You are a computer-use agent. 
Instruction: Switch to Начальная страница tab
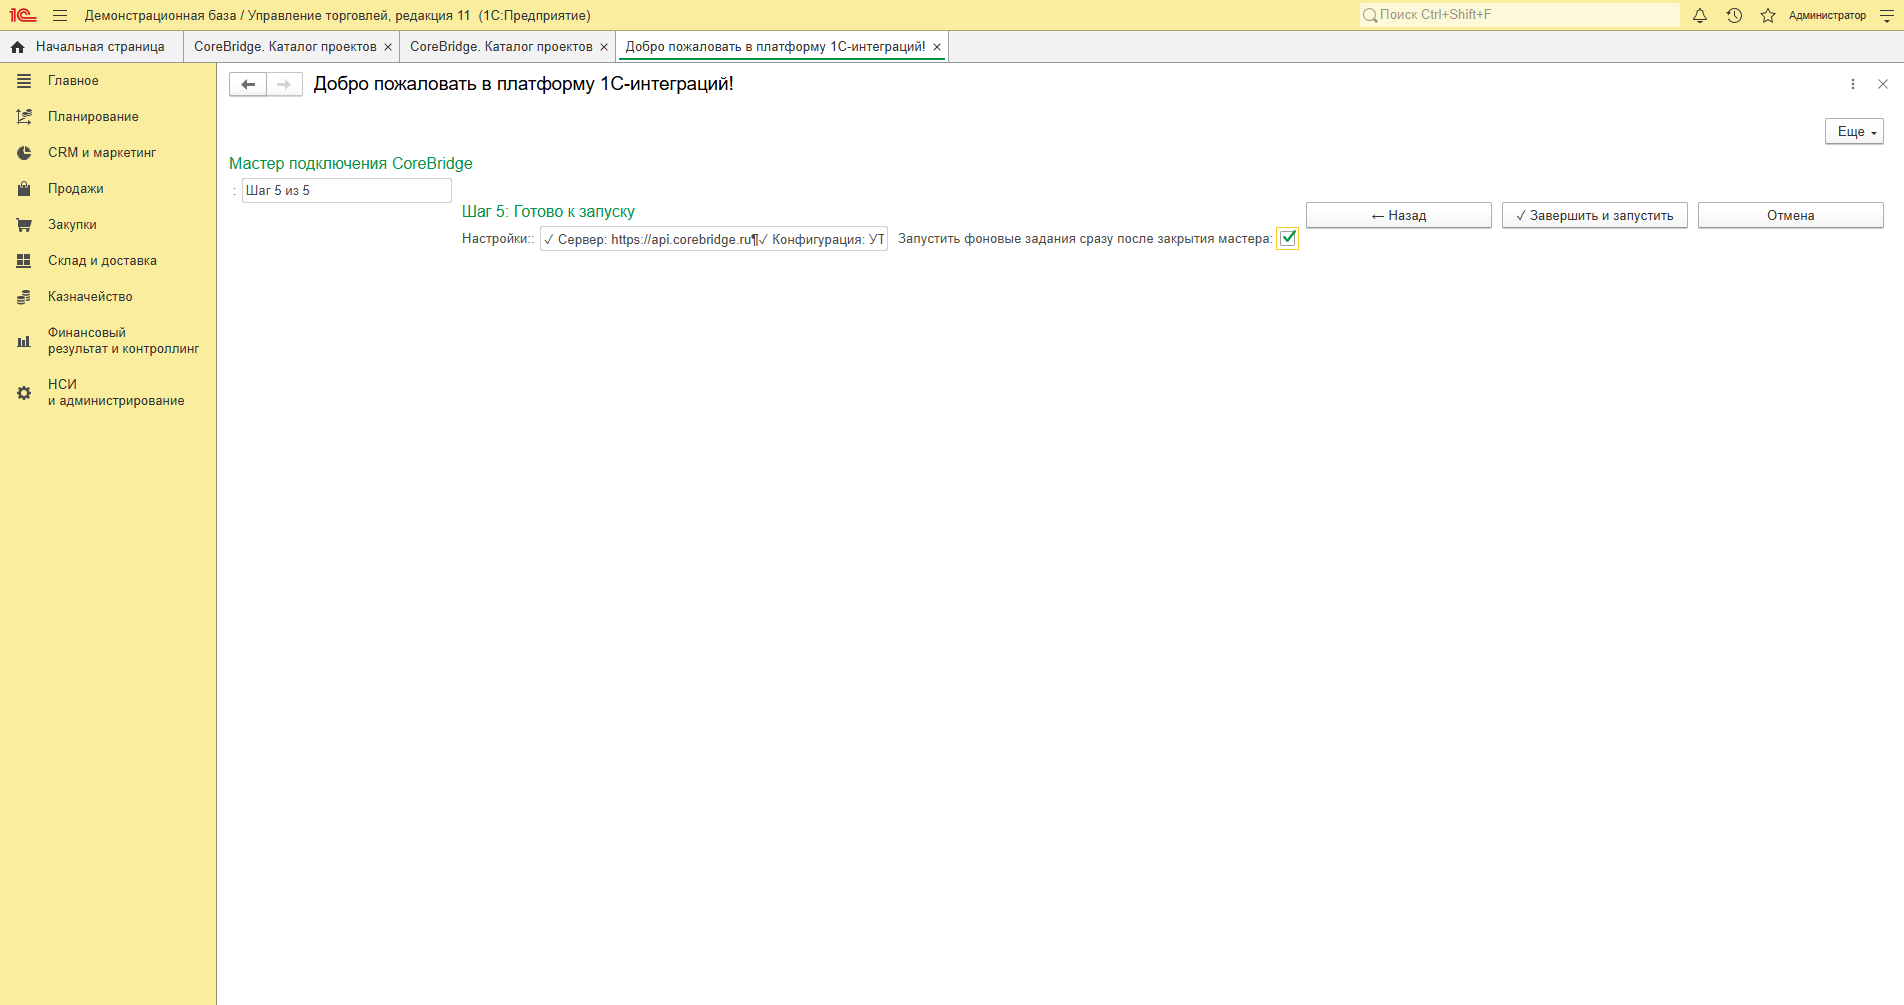91,47
